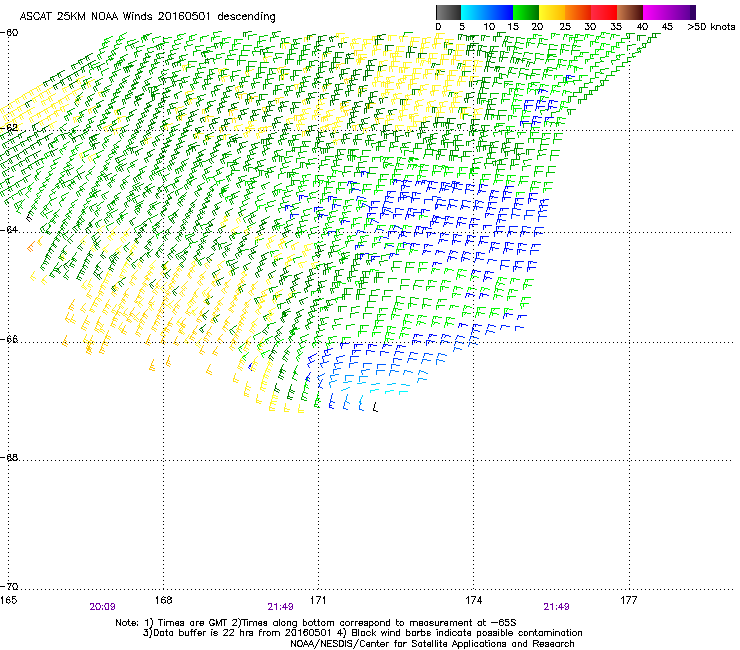Click the '-70' latitude axis label
740x650 pixels.
click(9, 586)
